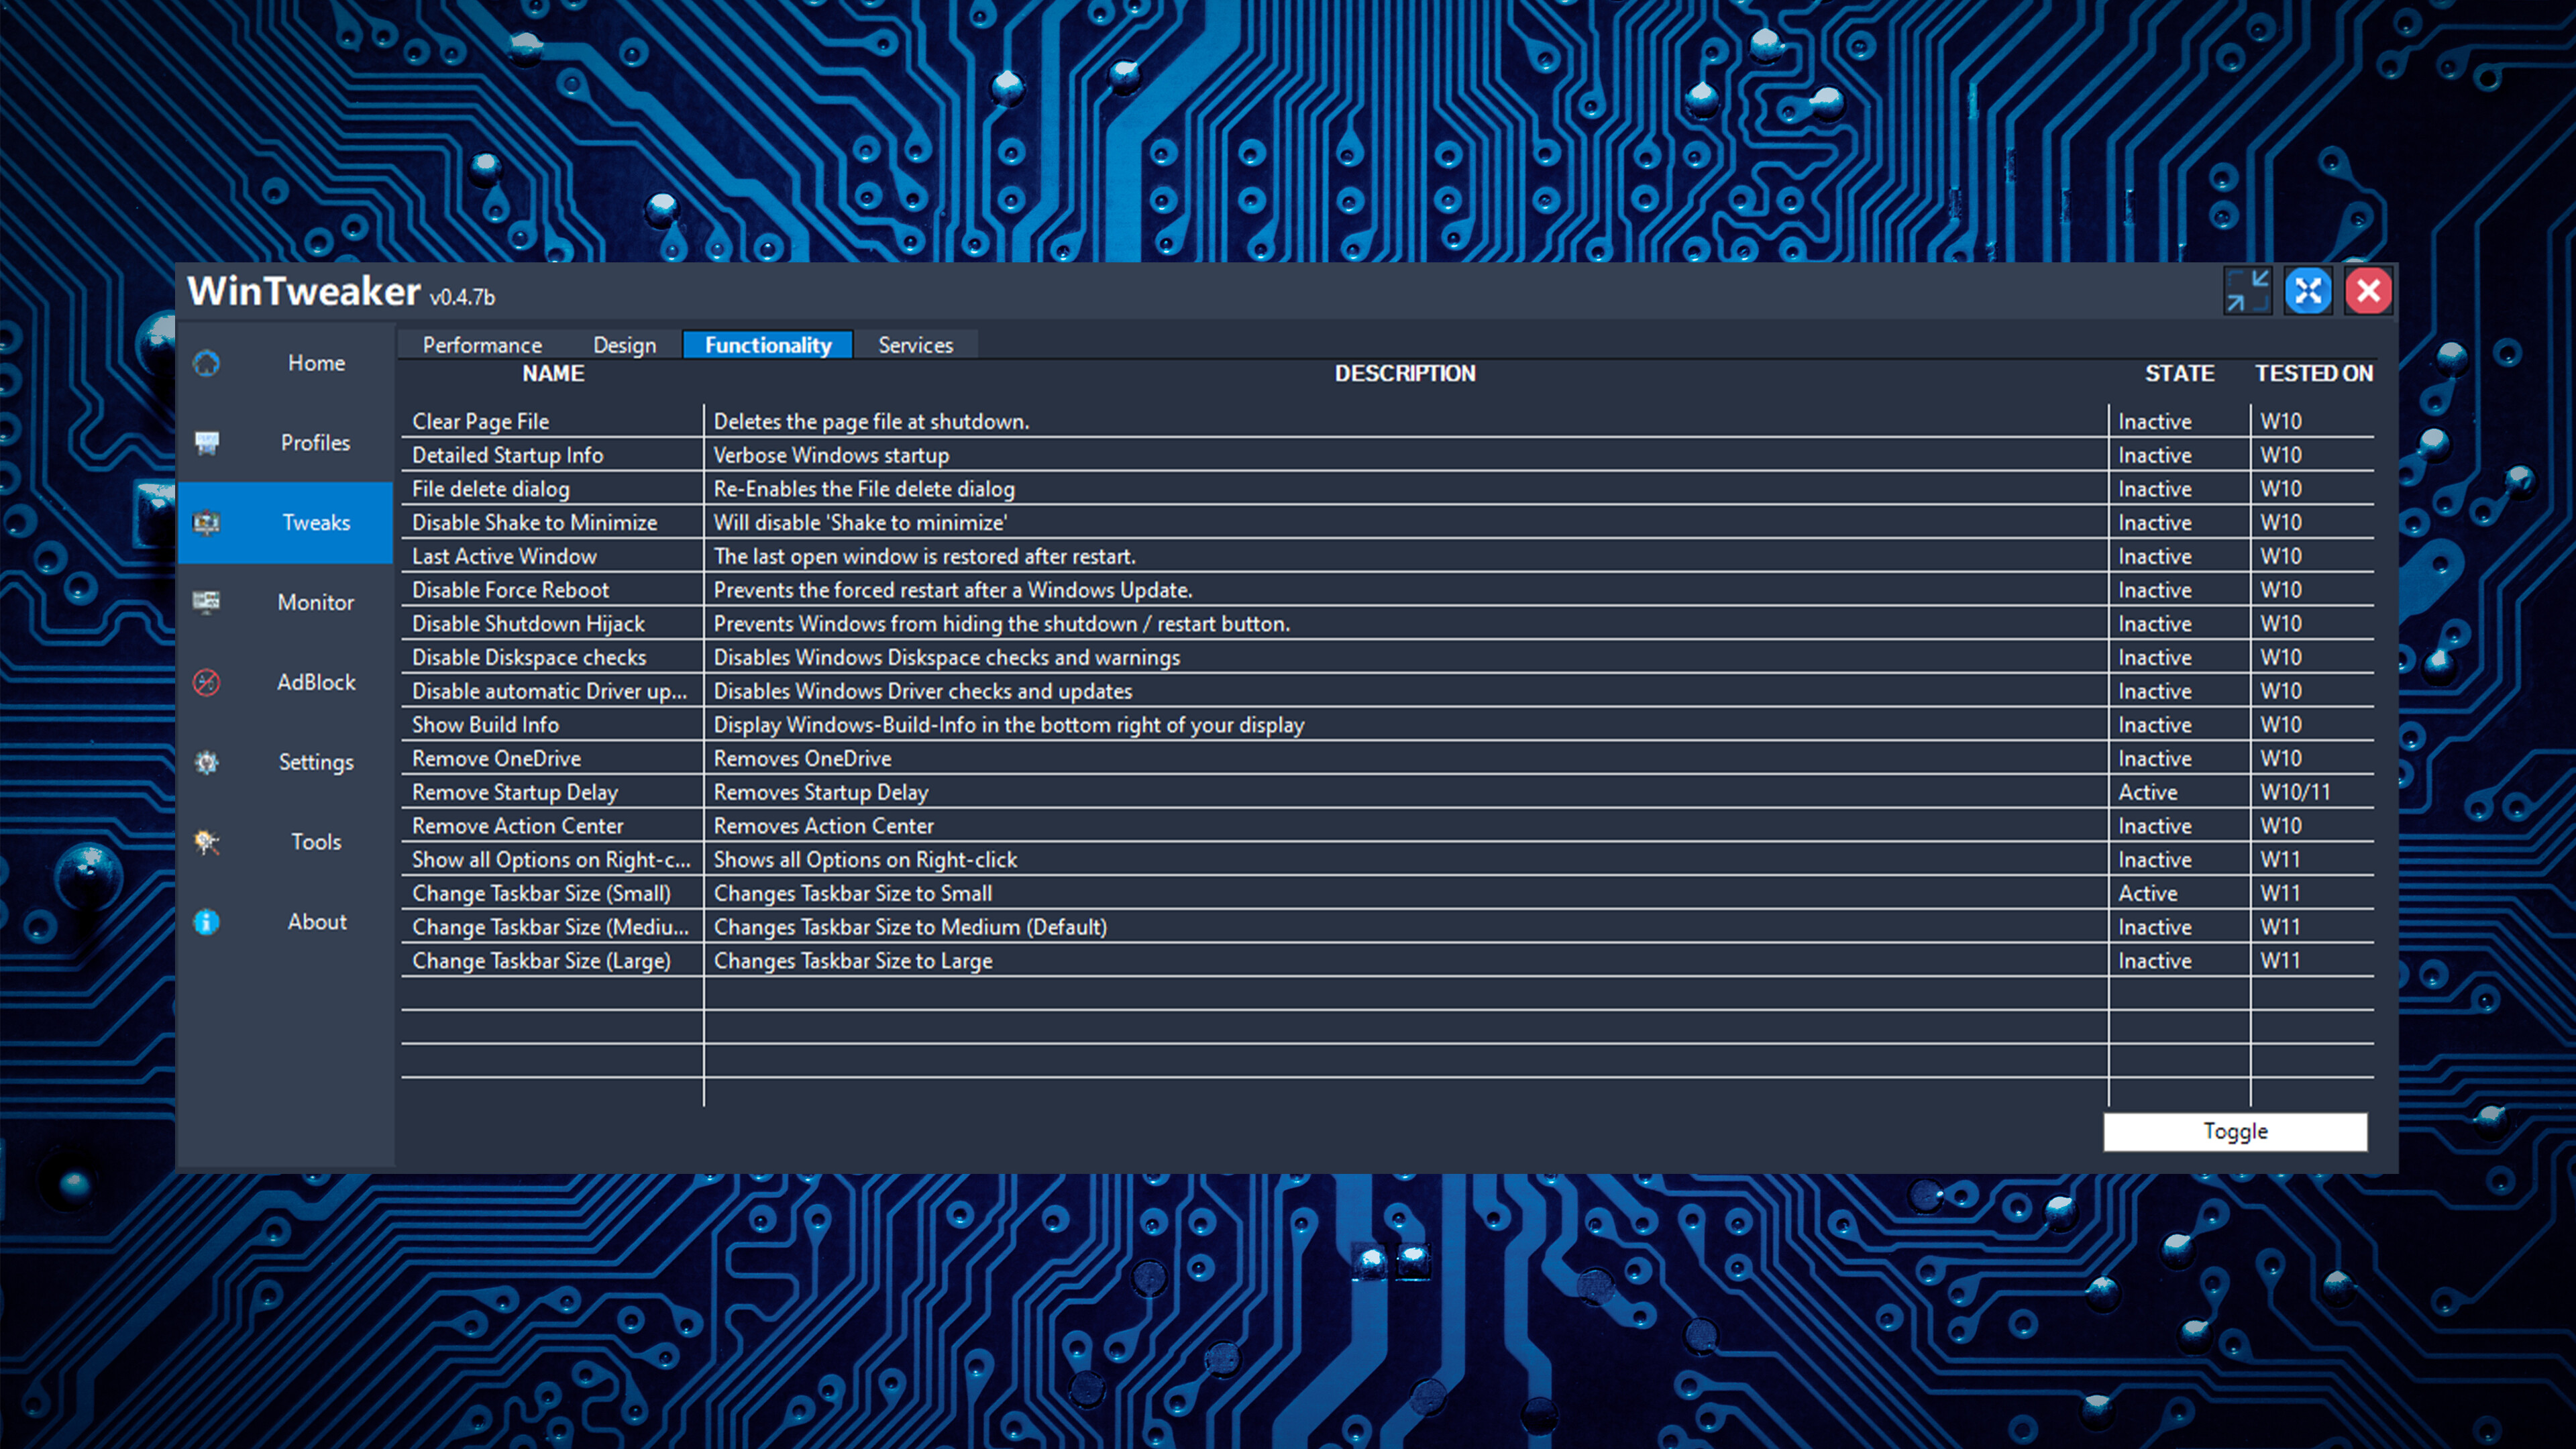Open About via the info icon

click(206, 921)
